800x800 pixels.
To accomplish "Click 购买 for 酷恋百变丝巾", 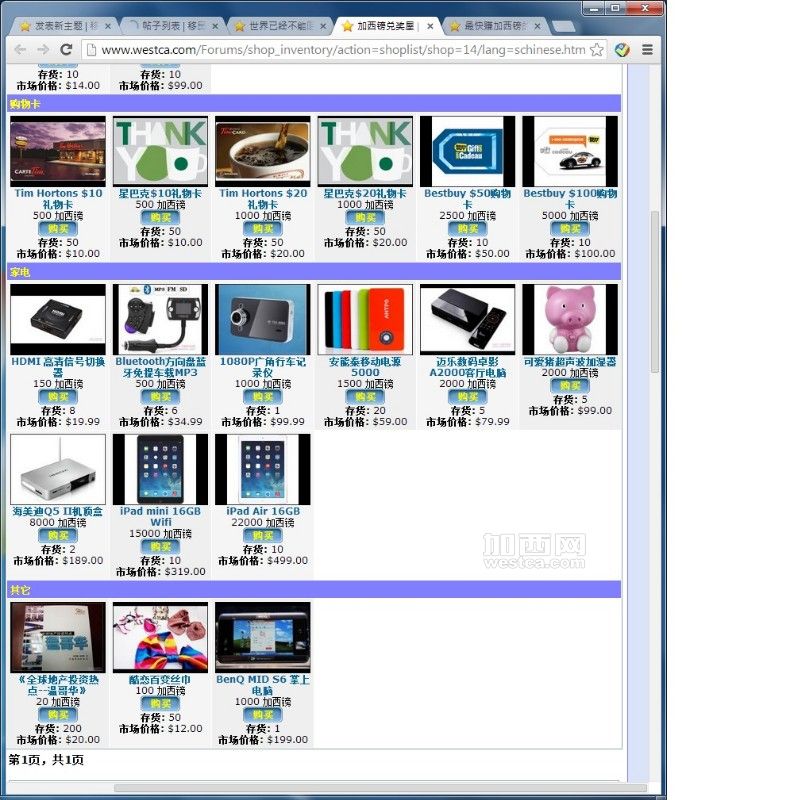I will tap(161, 704).
